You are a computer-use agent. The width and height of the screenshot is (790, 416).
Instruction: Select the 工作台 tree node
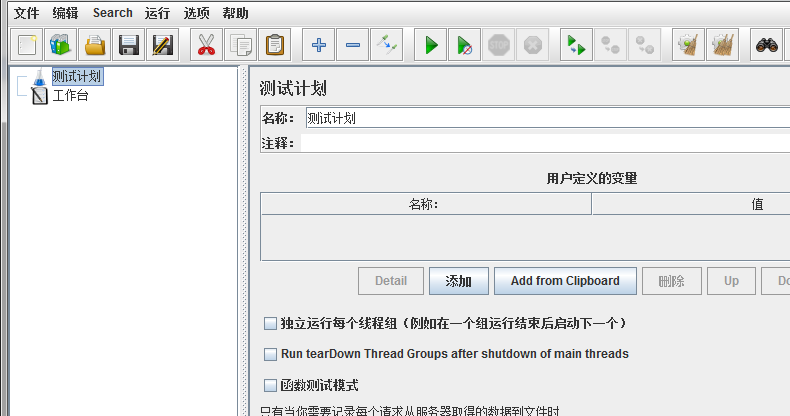[x=71, y=96]
